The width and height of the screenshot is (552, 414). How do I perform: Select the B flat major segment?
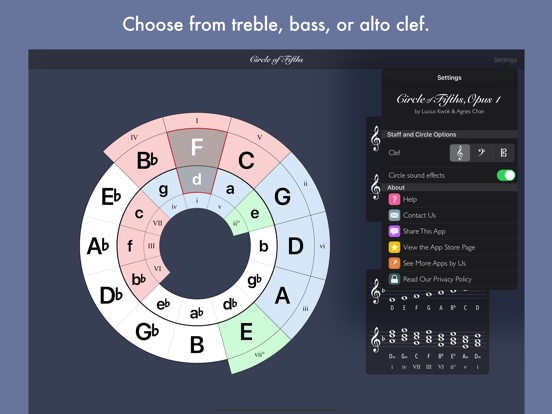click(146, 159)
